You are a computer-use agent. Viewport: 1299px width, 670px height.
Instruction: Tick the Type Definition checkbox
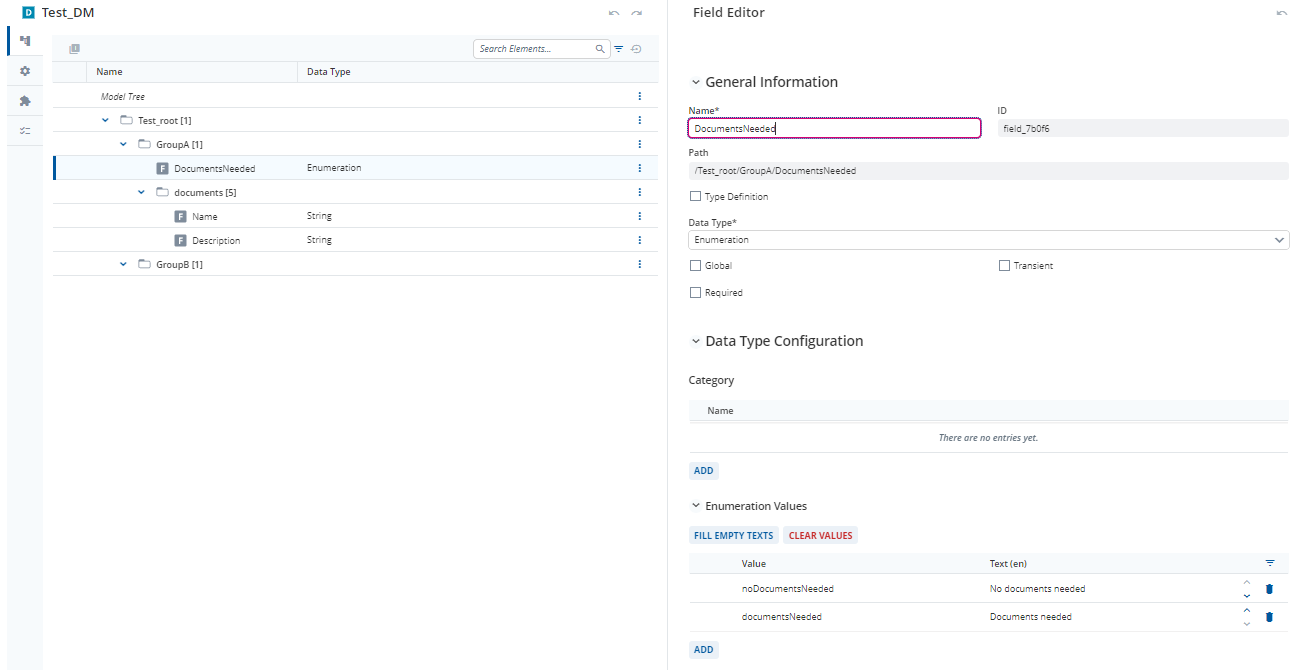696,197
